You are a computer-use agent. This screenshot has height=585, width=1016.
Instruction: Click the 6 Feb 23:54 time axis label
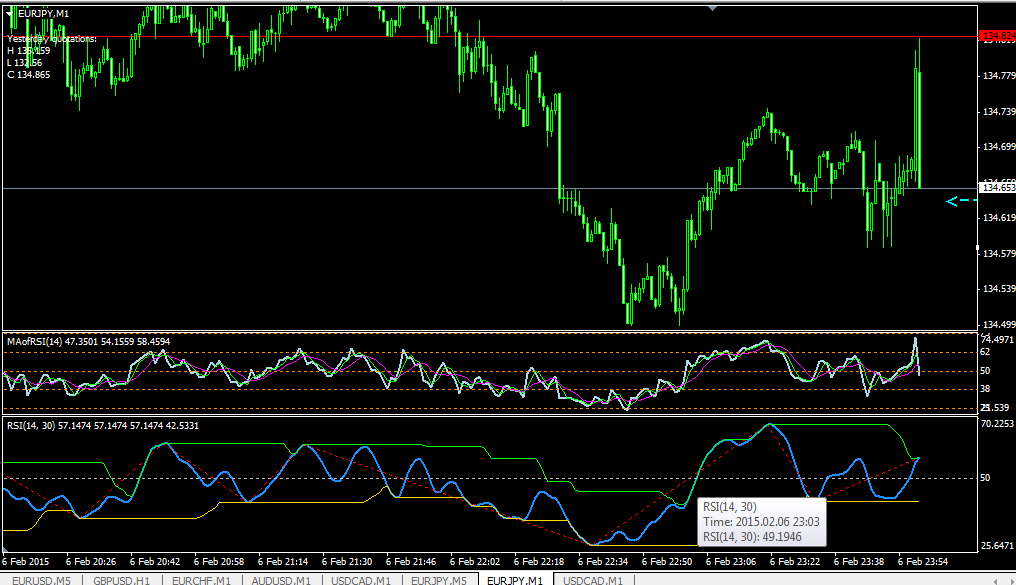coord(923,562)
